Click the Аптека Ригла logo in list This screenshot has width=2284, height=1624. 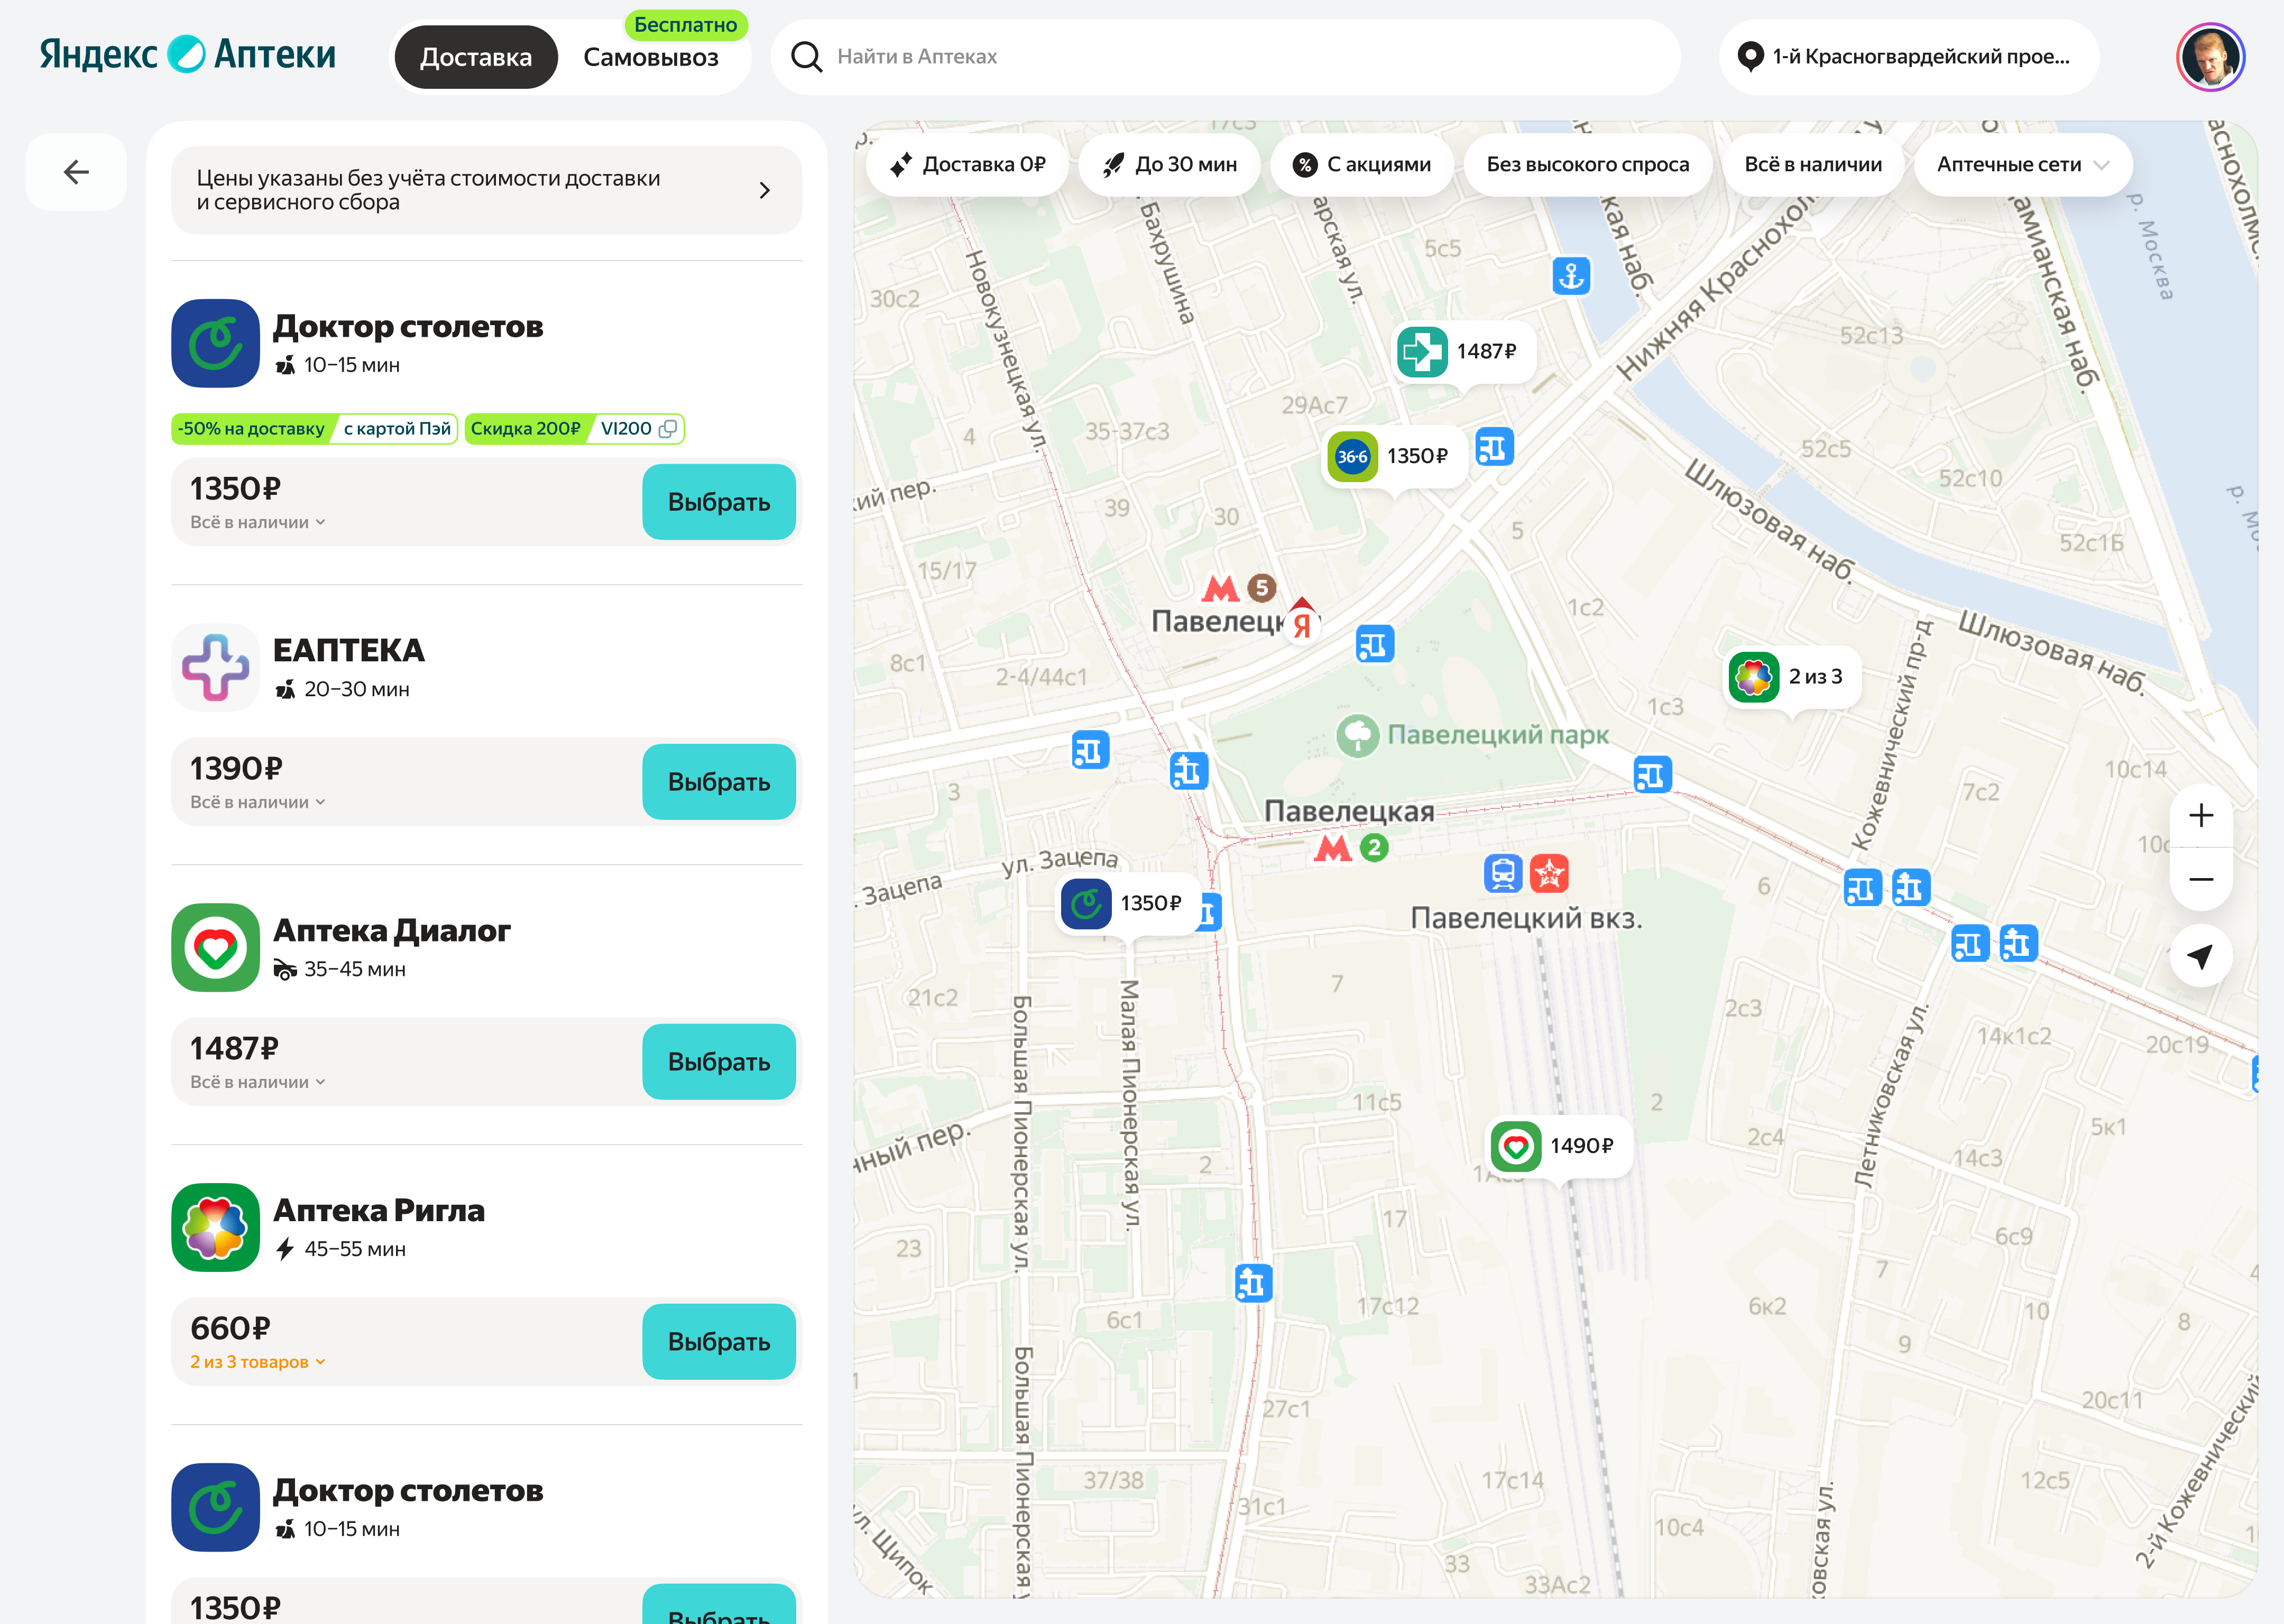[215, 1228]
